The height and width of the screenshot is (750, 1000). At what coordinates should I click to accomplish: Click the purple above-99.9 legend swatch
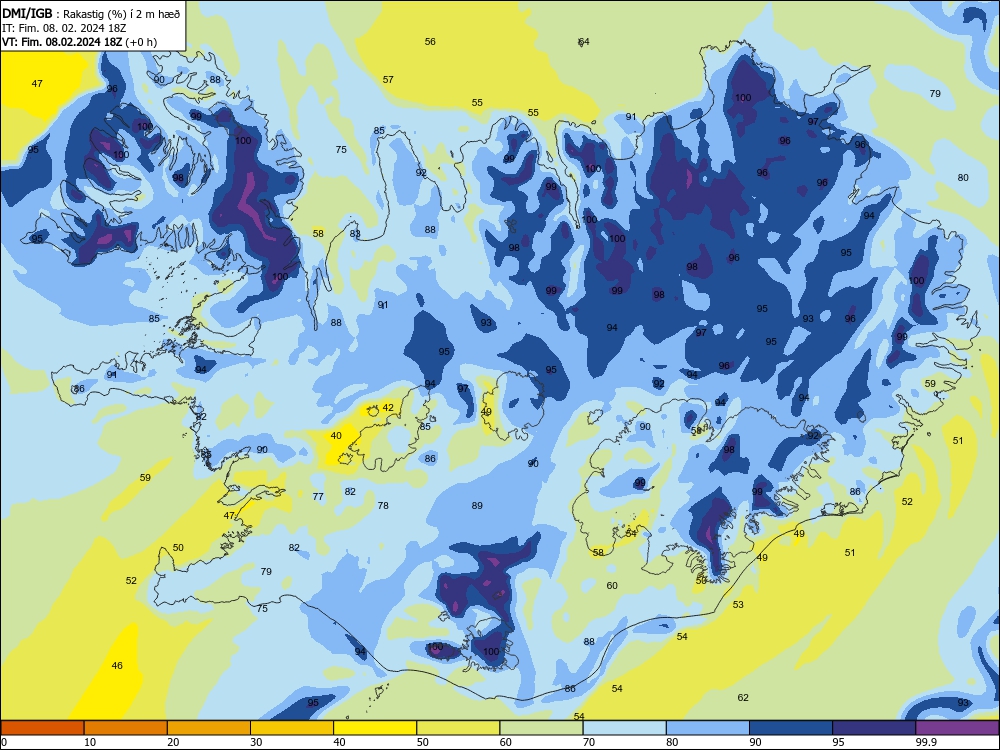point(957,728)
